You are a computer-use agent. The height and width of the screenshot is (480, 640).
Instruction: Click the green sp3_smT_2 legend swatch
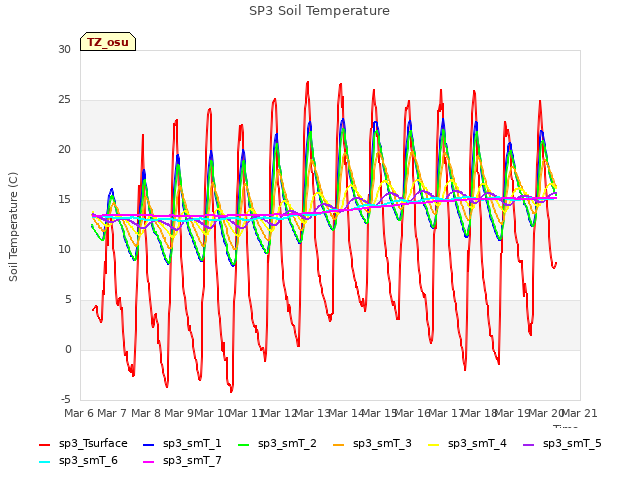pos(244,444)
